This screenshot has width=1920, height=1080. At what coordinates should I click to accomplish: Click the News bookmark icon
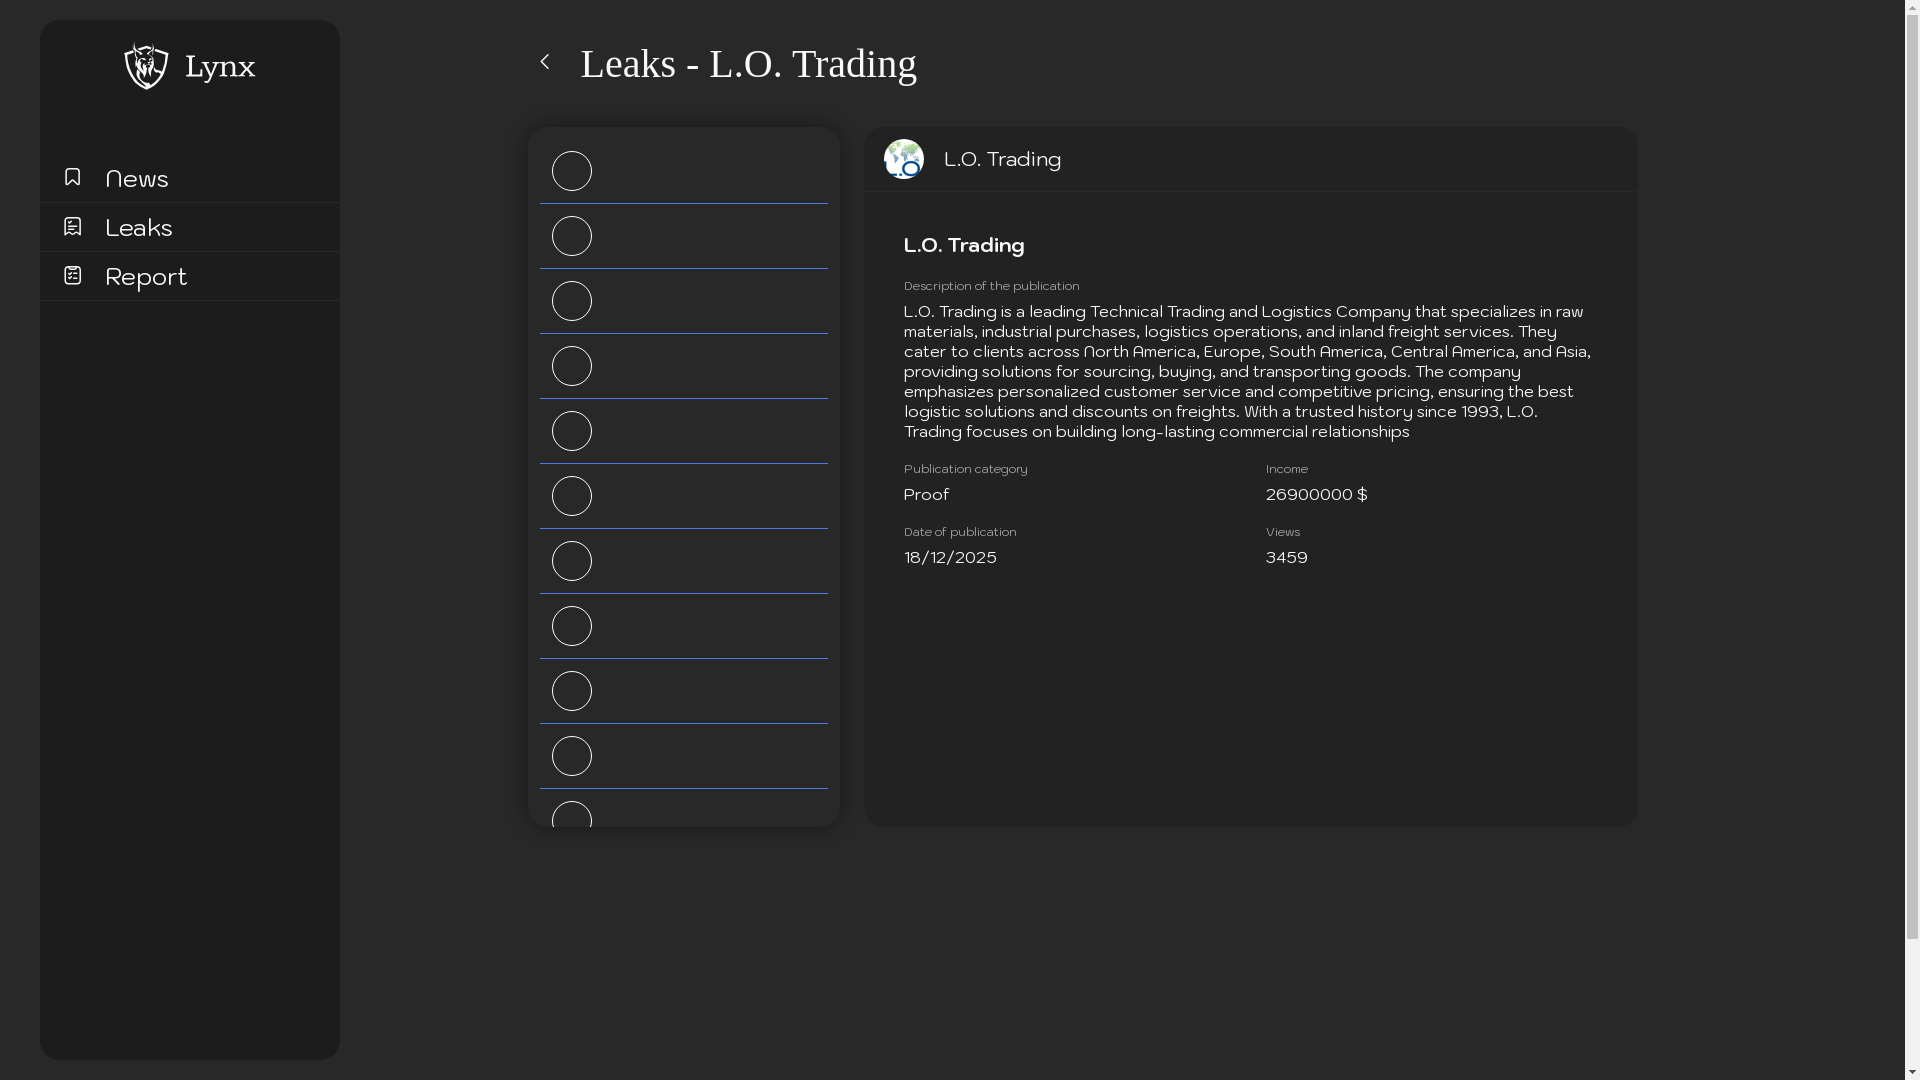point(72,177)
